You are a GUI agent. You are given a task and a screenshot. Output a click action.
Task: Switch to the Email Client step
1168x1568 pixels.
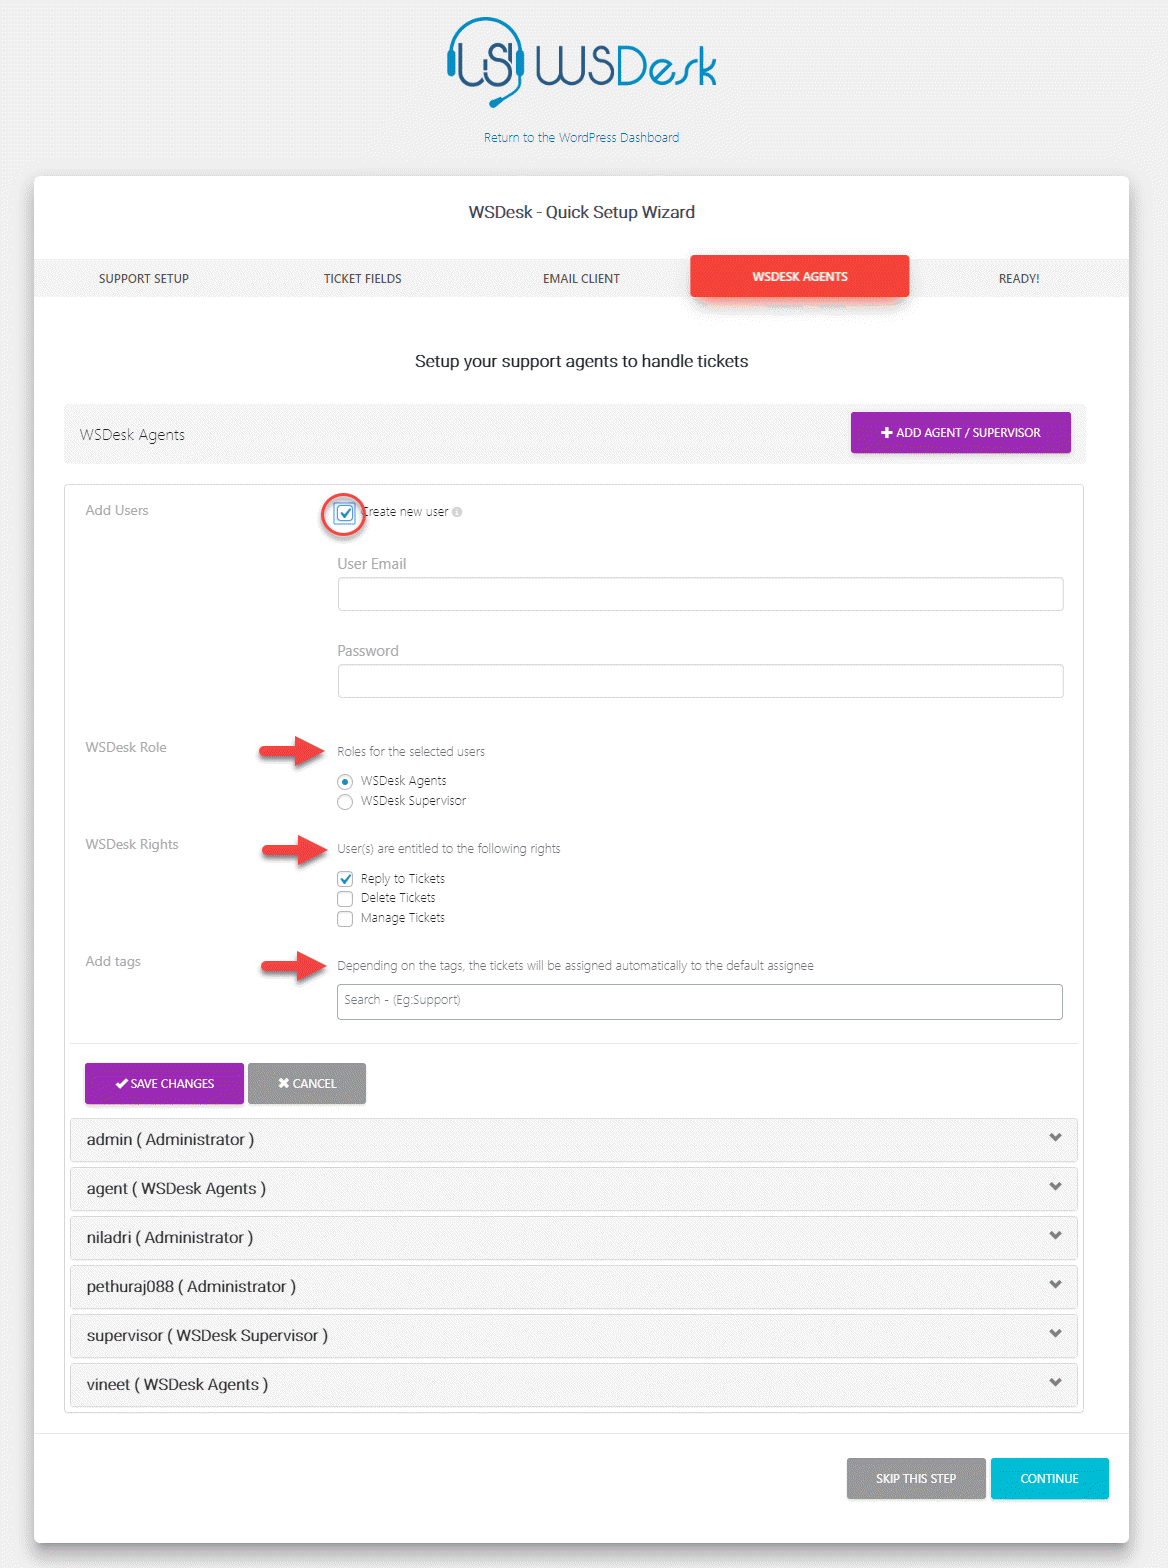tap(581, 279)
